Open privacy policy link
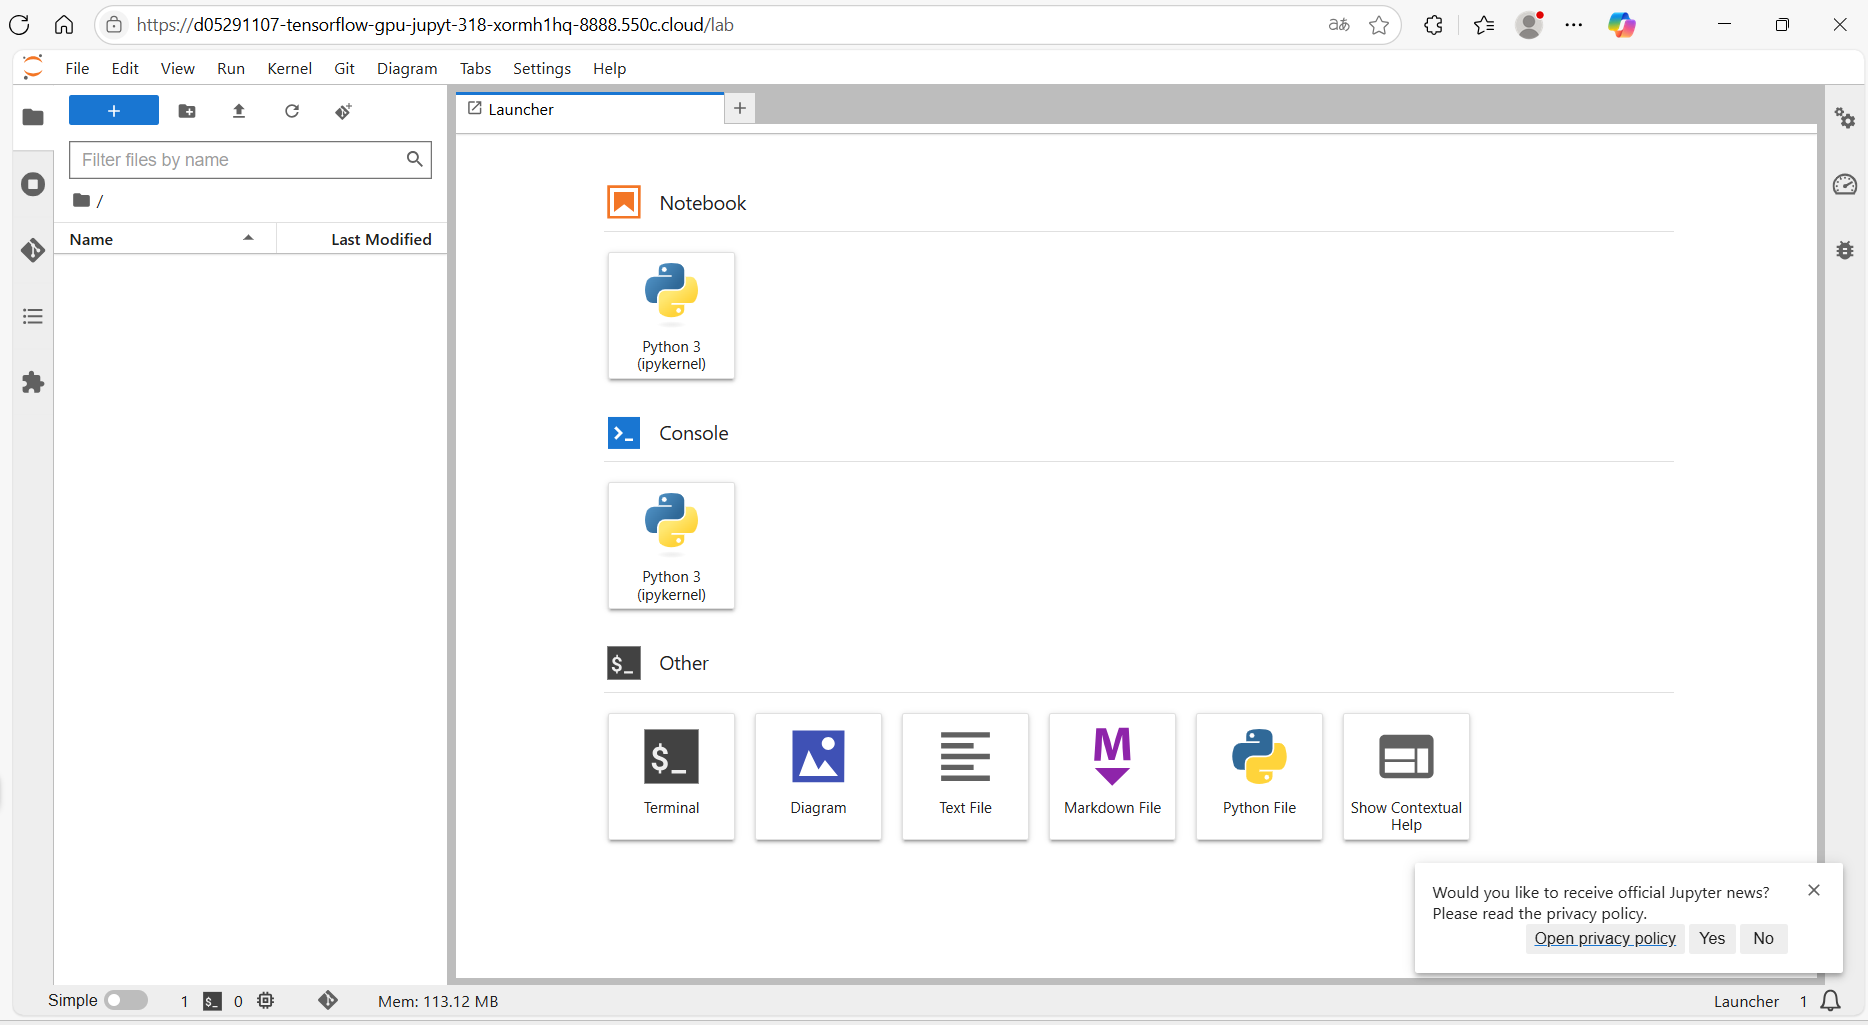This screenshot has height=1025, width=1868. click(1605, 938)
